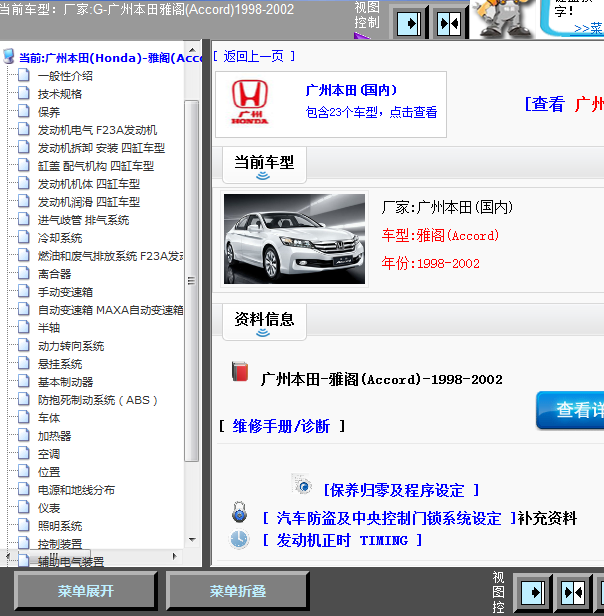Select 发动机机体 四缸车型 entry
604x616 pixels.
coord(89,184)
